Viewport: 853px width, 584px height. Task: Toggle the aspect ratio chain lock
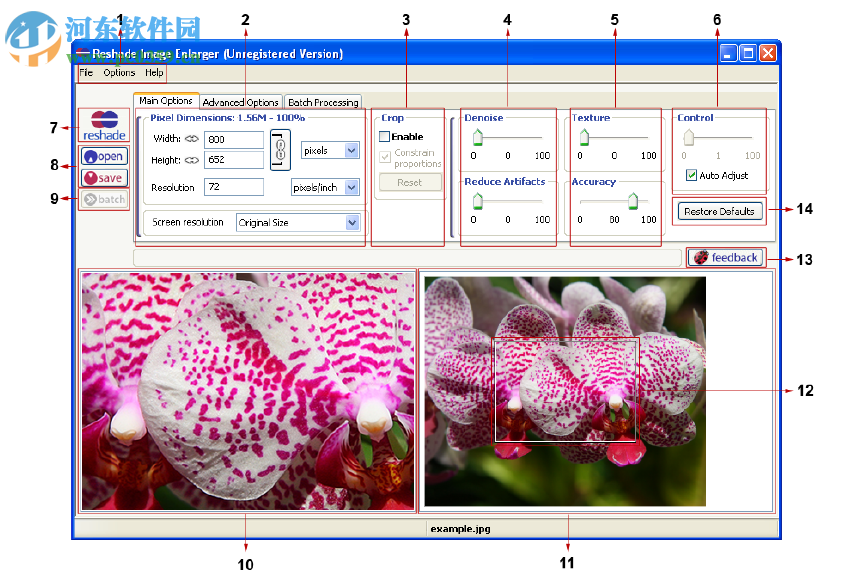pyautogui.click(x=280, y=150)
